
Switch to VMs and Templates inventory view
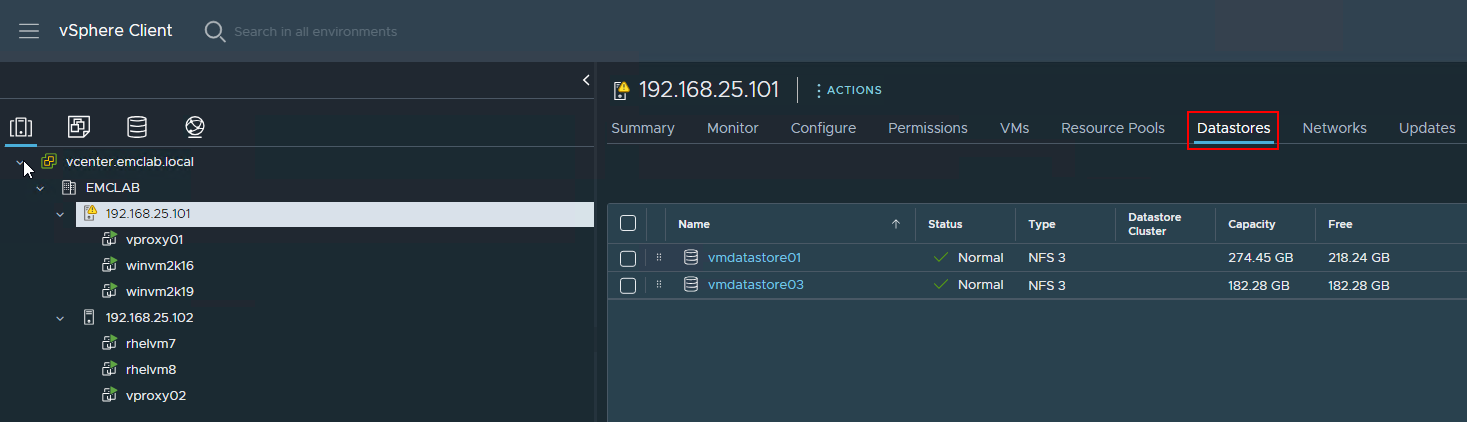pyautogui.click(x=79, y=127)
